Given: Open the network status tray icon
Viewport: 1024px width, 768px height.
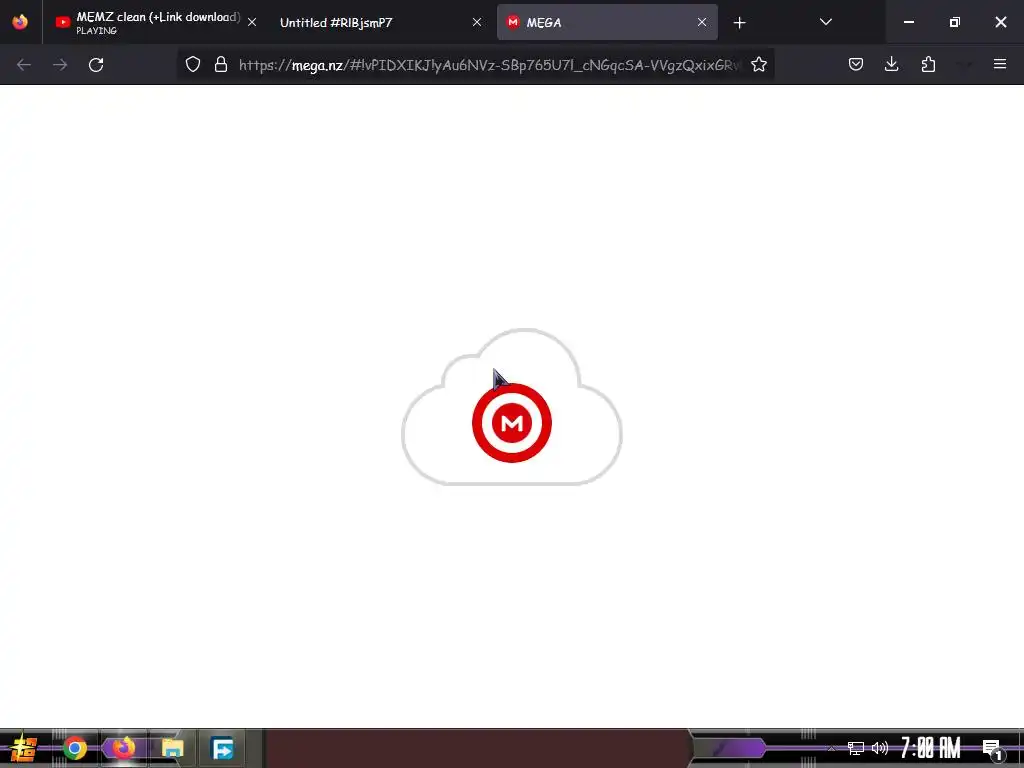Looking at the screenshot, I should pos(856,748).
